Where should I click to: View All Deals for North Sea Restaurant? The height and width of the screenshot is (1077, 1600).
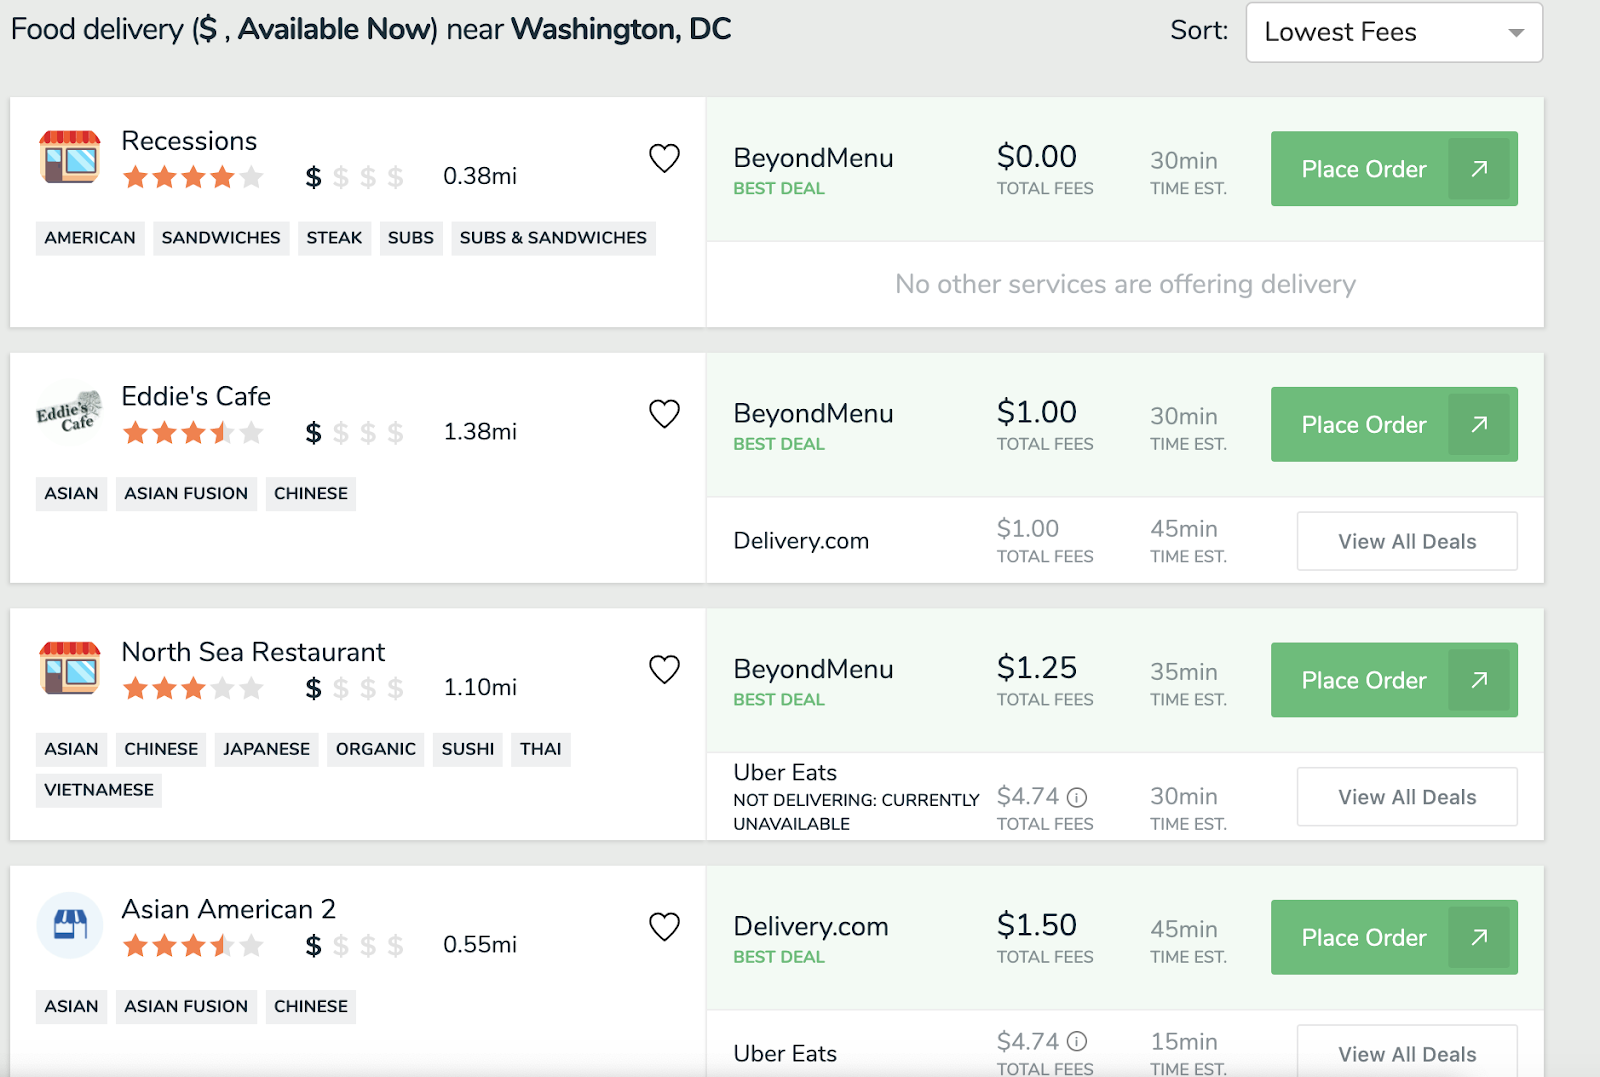click(1406, 797)
